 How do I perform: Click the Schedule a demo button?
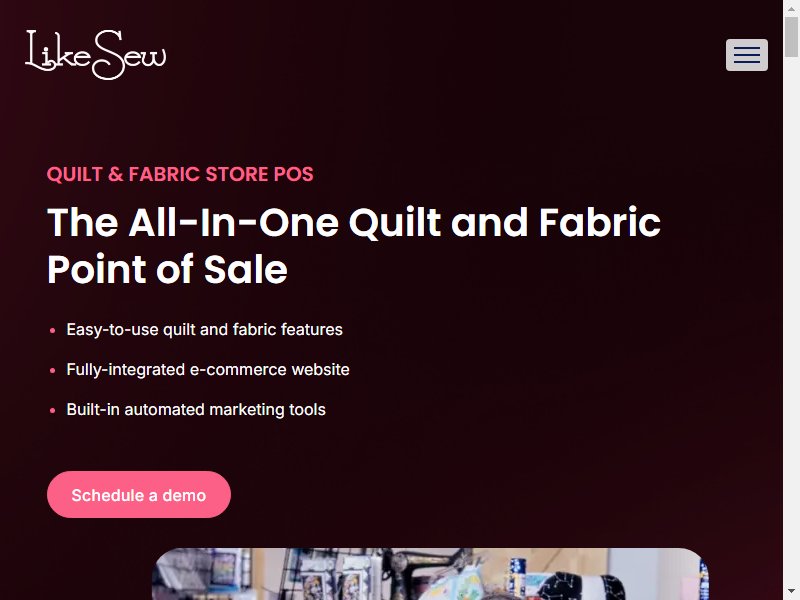[139, 494]
